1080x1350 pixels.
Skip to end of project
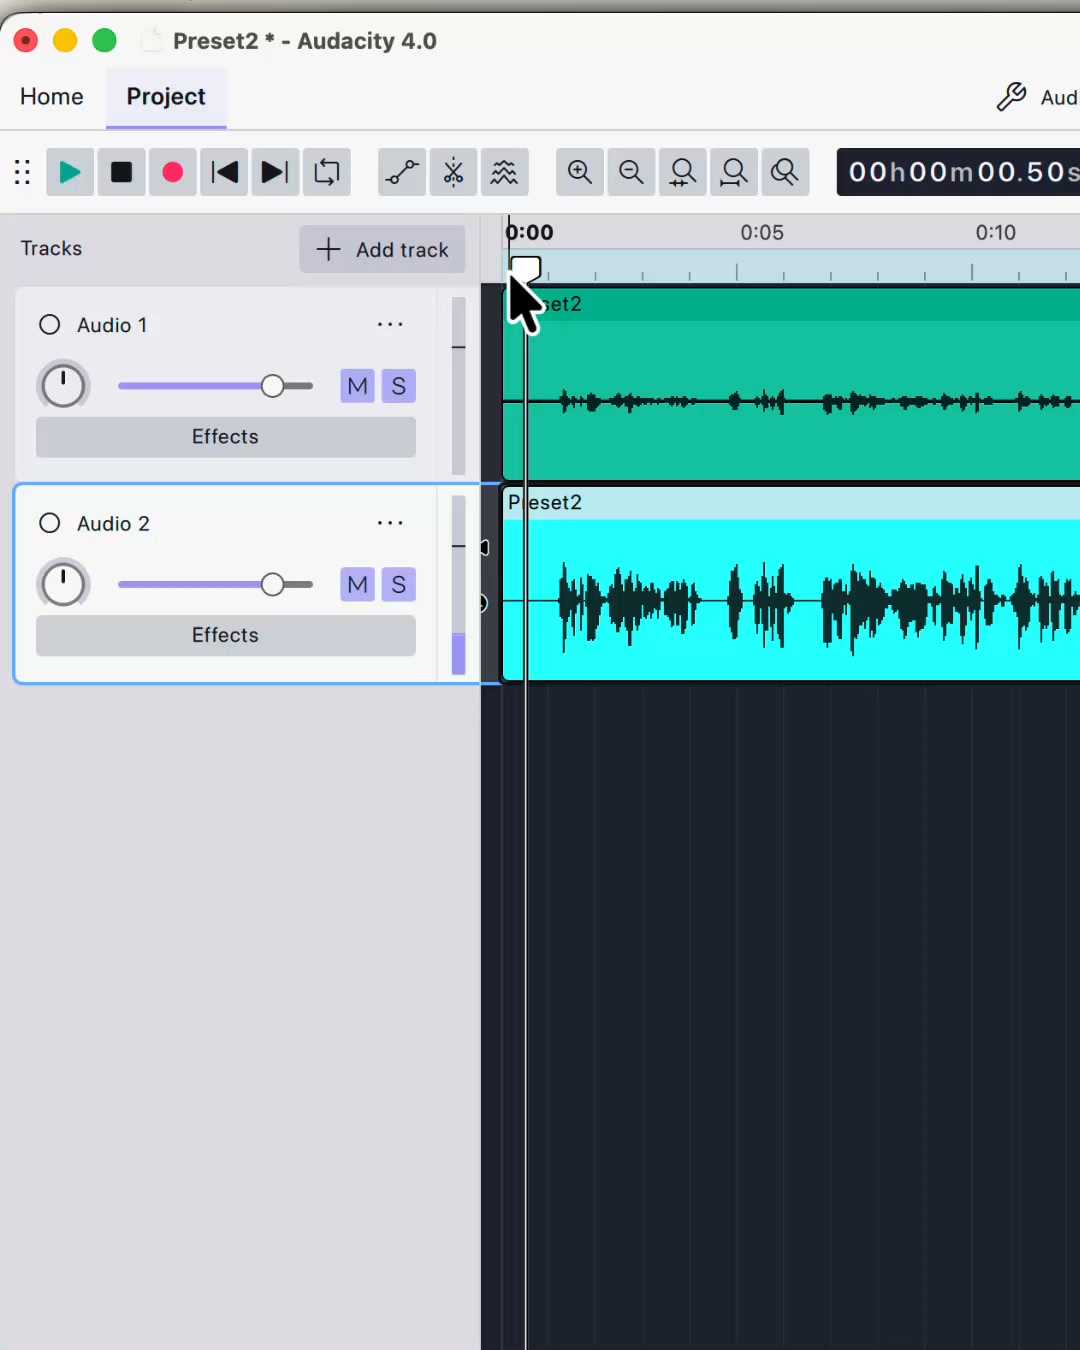pos(275,172)
